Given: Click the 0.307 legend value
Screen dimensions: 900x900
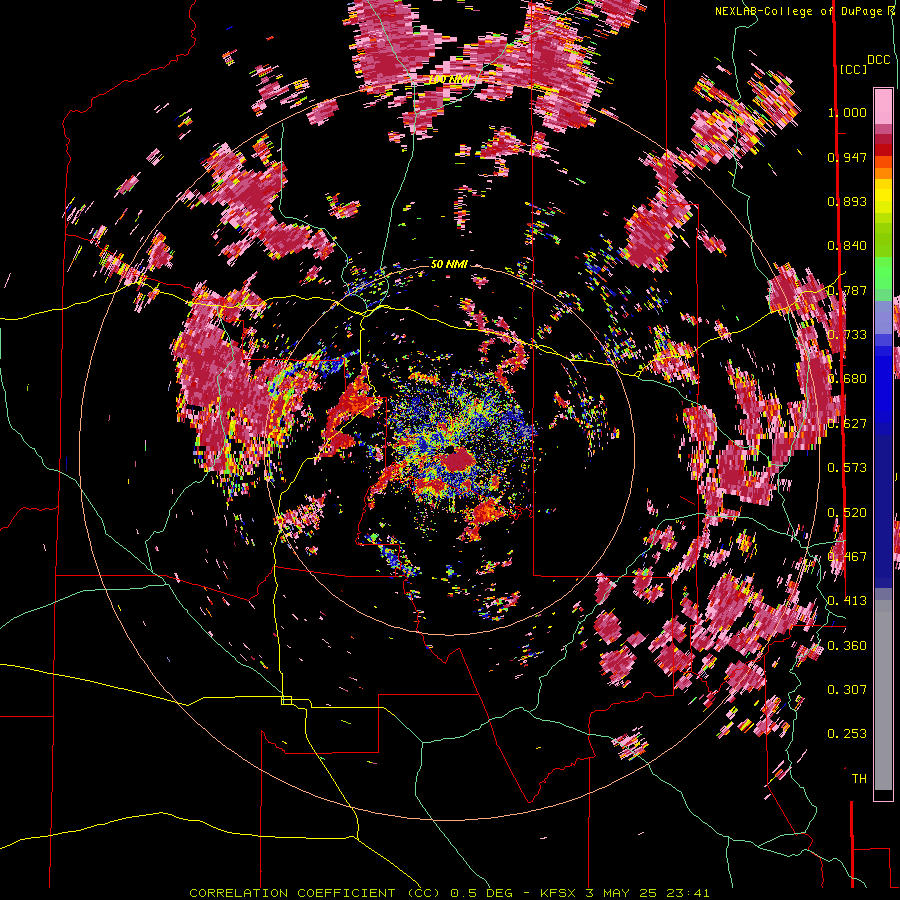Looking at the screenshot, I should (847, 690).
